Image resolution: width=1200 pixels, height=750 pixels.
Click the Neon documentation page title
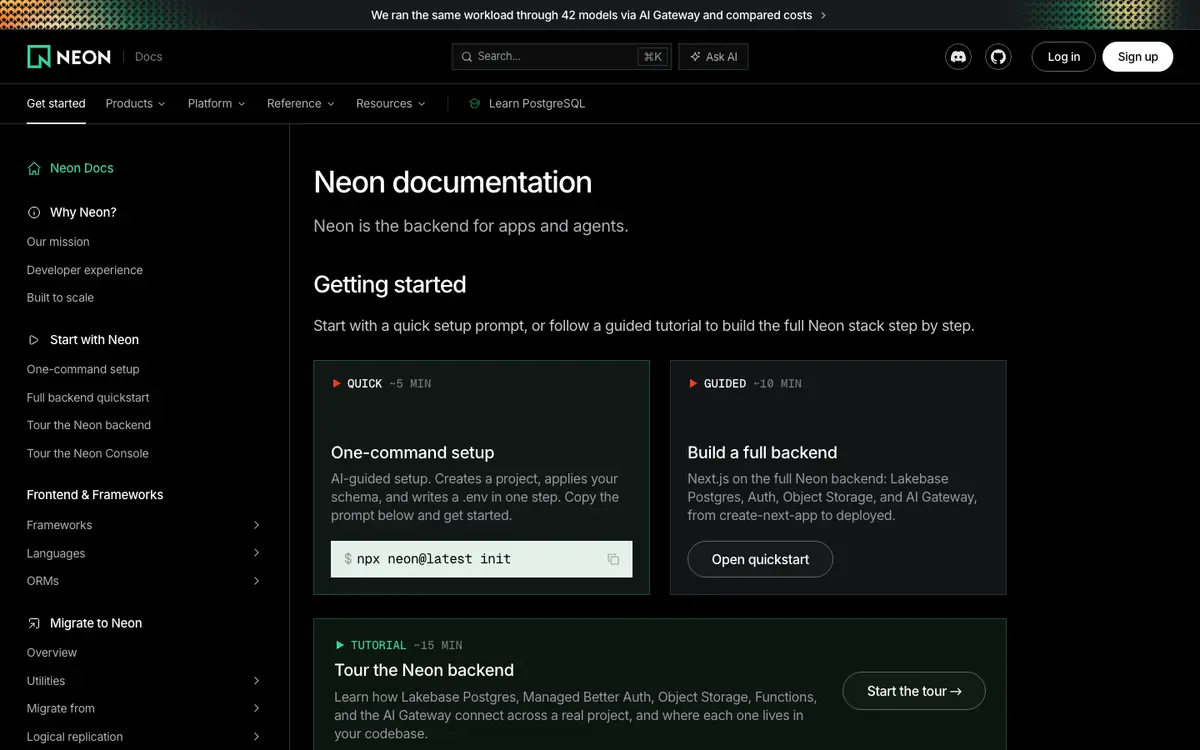coord(453,182)
